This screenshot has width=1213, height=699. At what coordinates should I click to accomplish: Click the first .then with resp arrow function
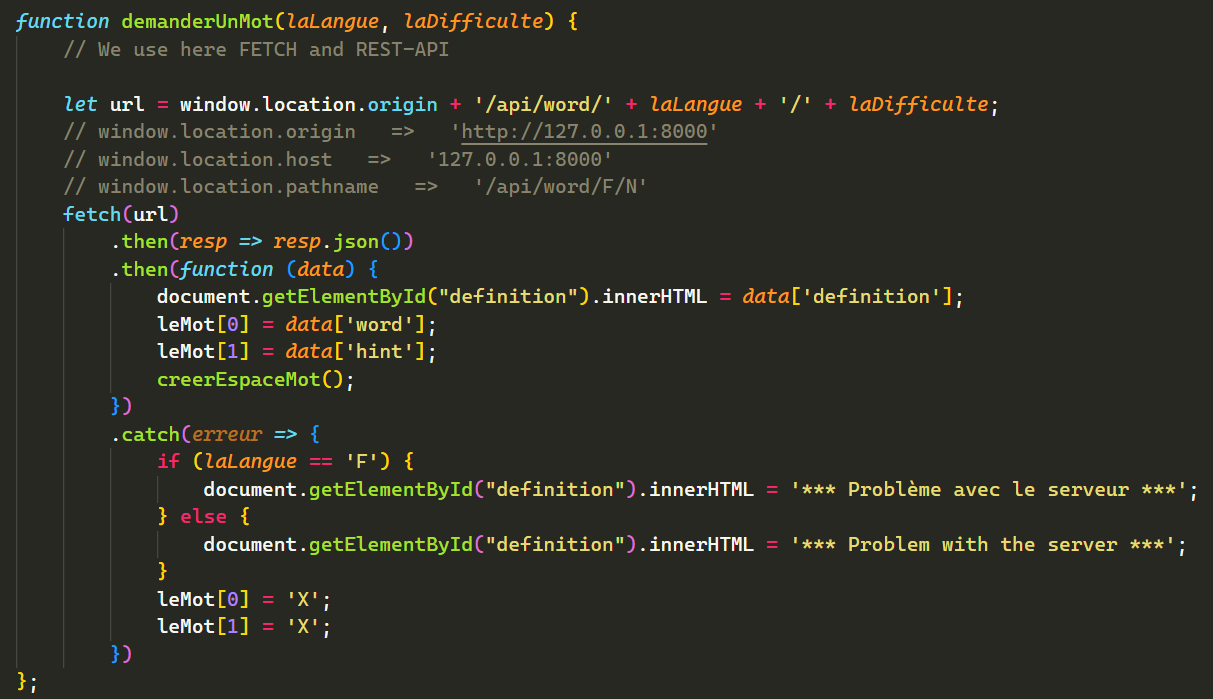coord(262,241)
